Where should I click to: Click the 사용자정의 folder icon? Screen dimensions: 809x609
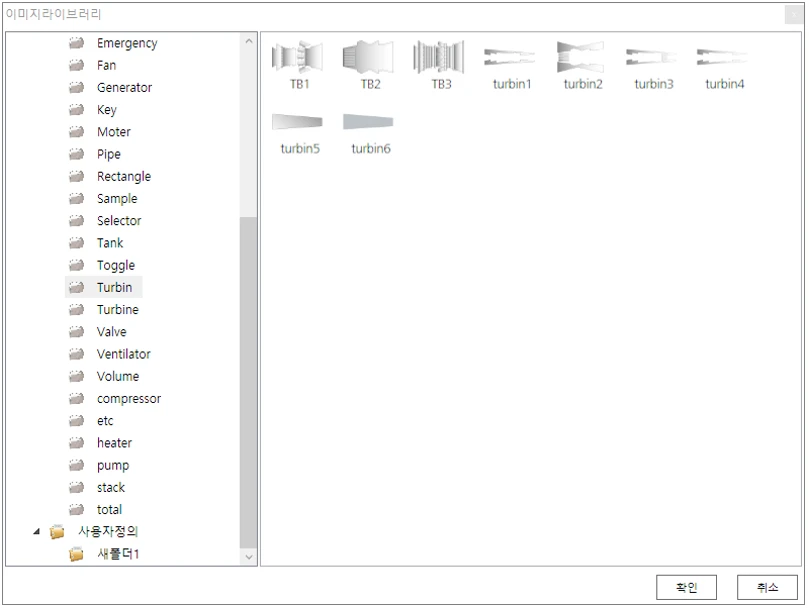click(57, 532)
